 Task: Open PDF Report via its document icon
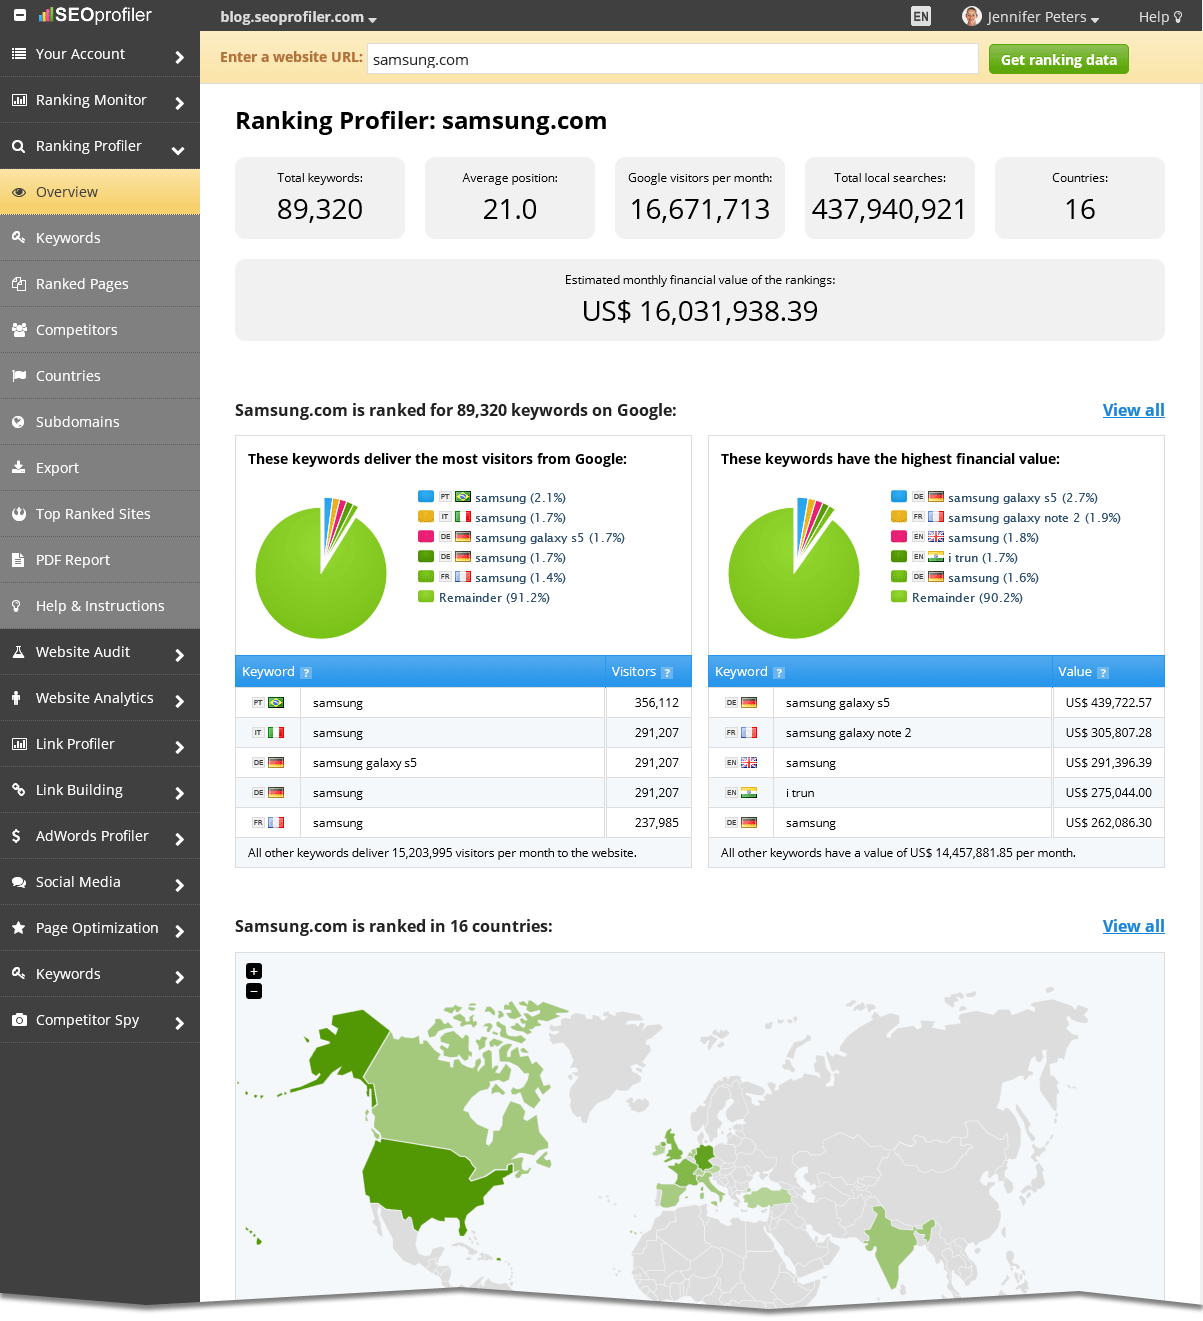[x=18, y=559]
